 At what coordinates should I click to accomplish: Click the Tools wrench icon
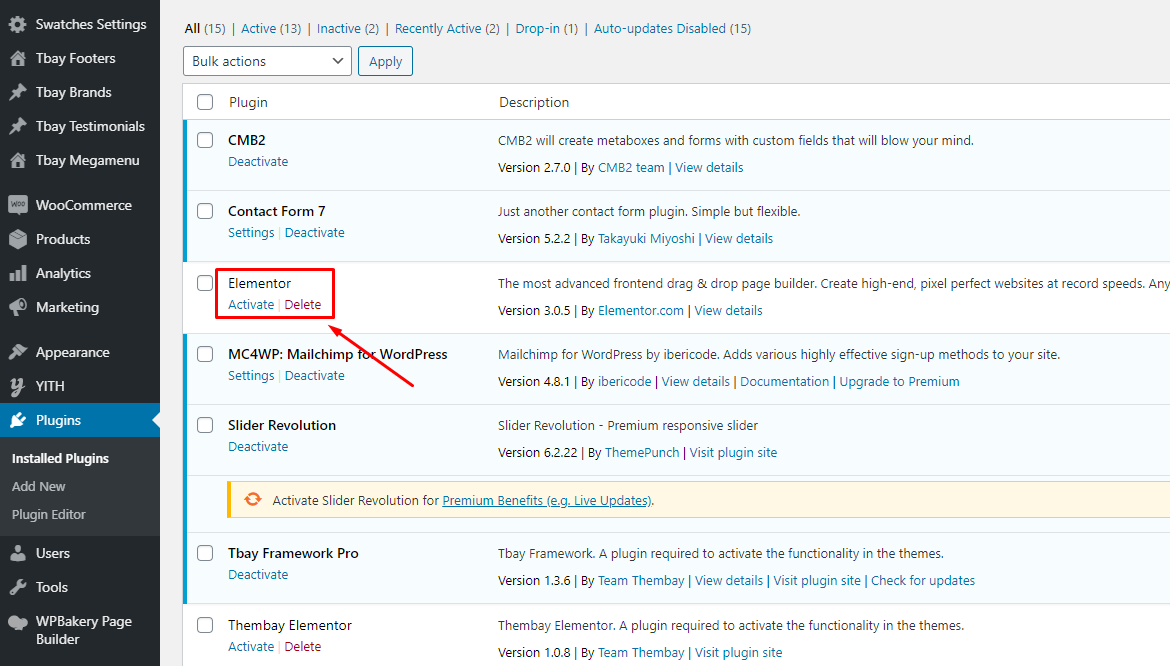(x=18, y=588)
